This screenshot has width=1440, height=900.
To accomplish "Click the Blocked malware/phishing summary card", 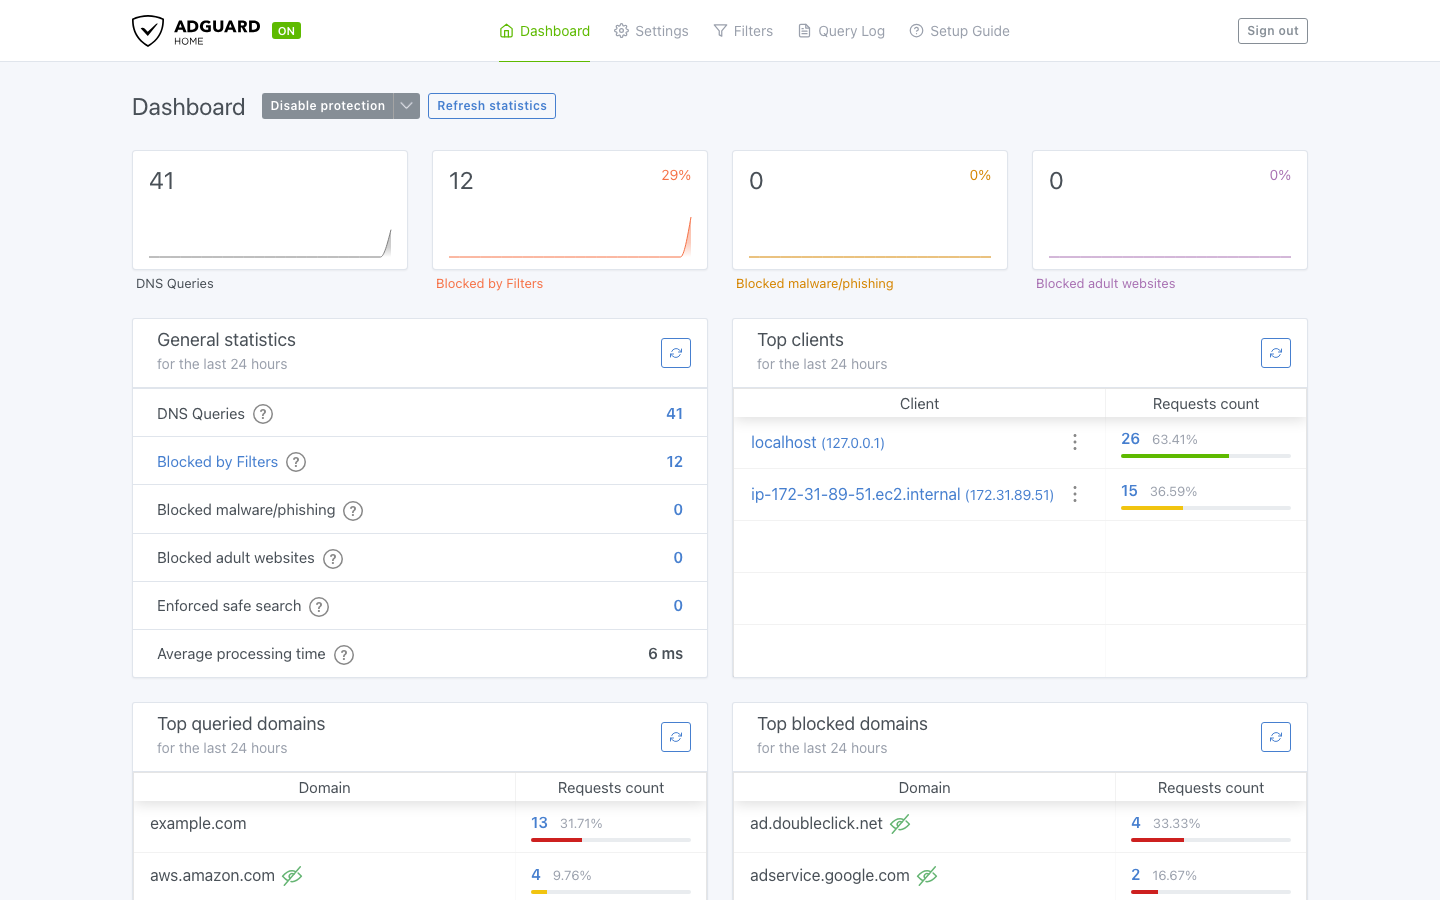I will coord(870,210).
